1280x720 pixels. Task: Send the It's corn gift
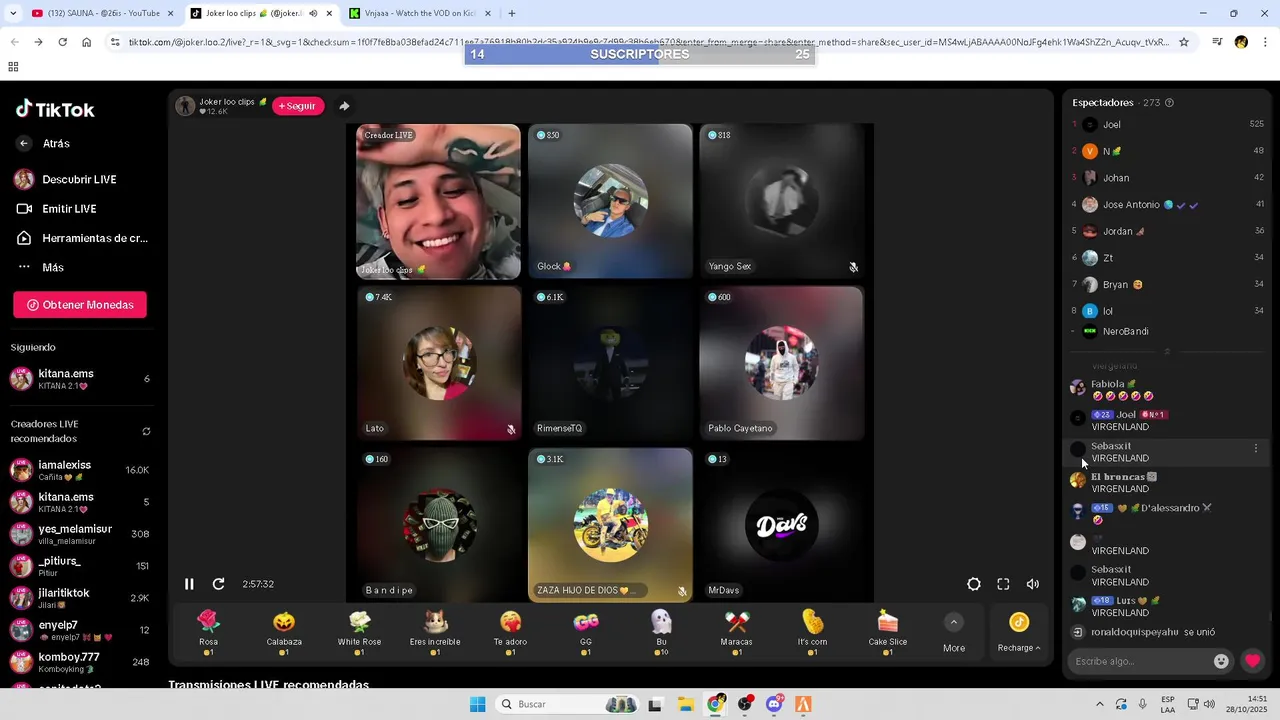point(812,632)
